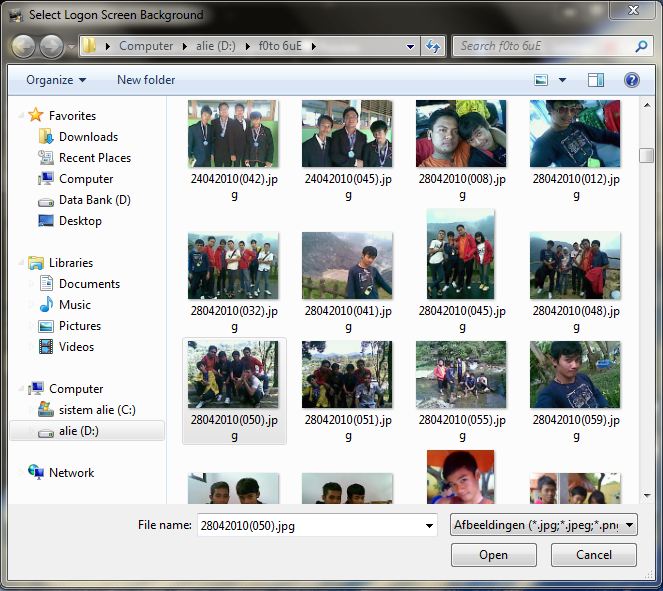
Task: Click the folder icon in address bar
Action: pyautogui.click(x=89, y=45)
